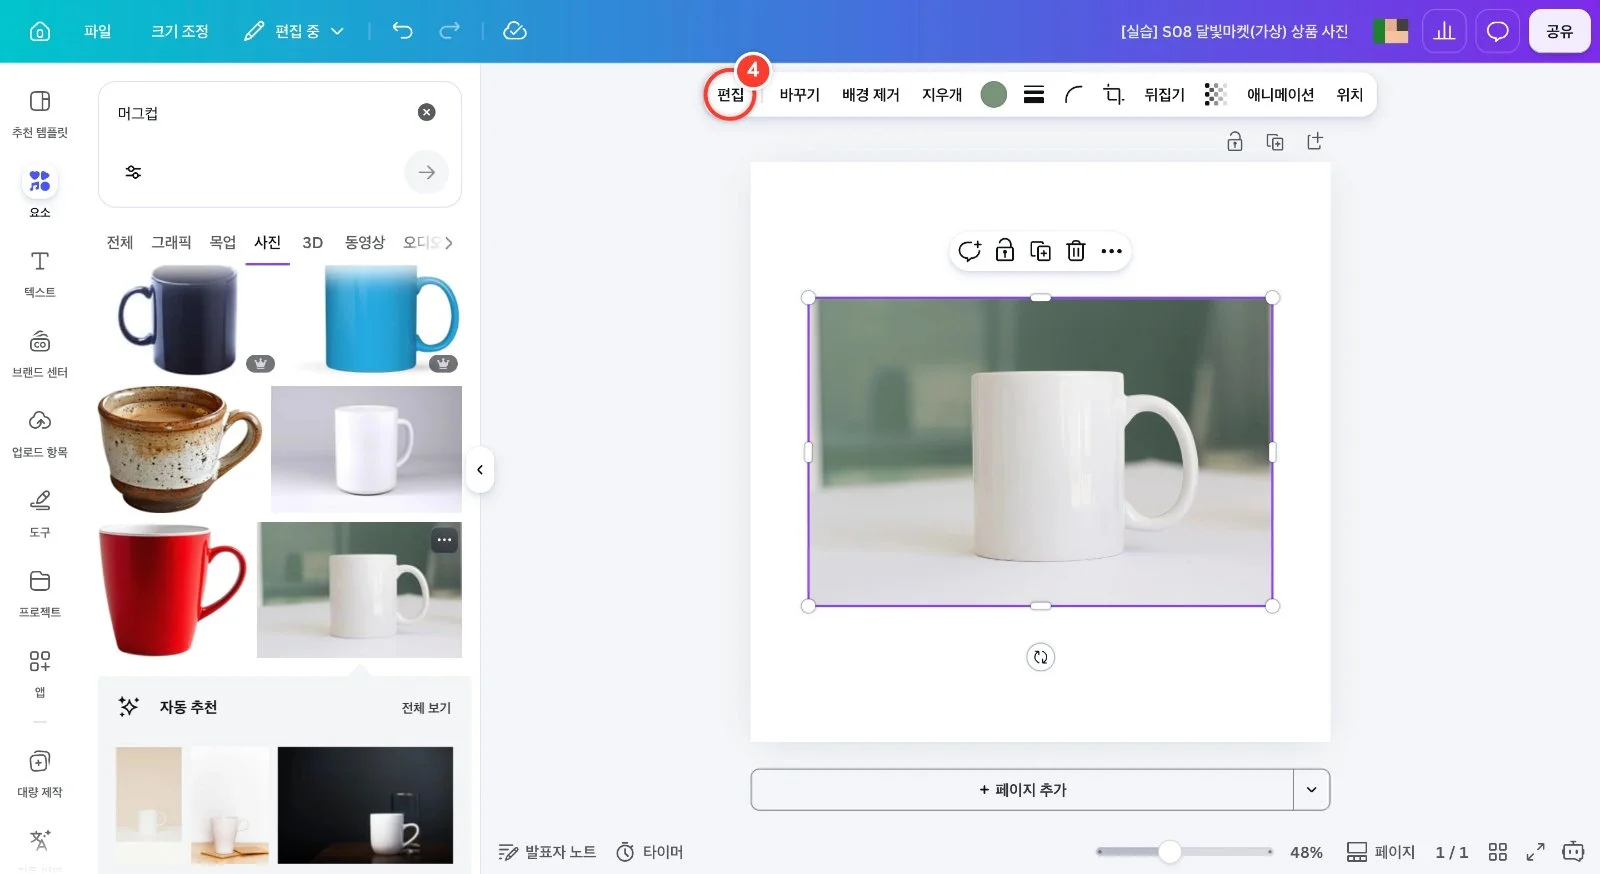This screenshot has height=874, width=1600.
Task: Click the 편집 button in the toolbar
Action: tap(731, 94)
